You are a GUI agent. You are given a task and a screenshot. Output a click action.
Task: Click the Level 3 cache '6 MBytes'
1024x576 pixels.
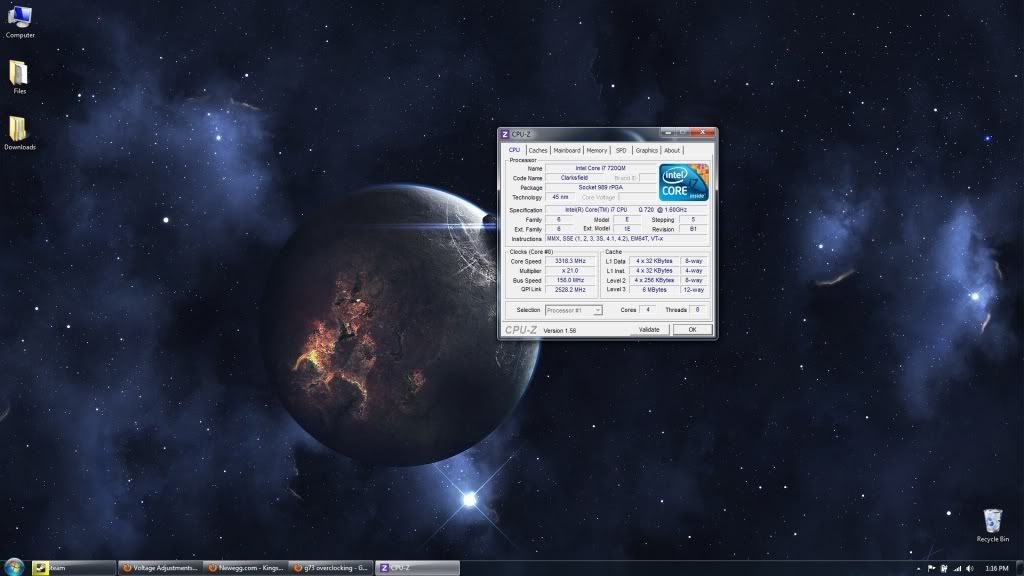654,290
